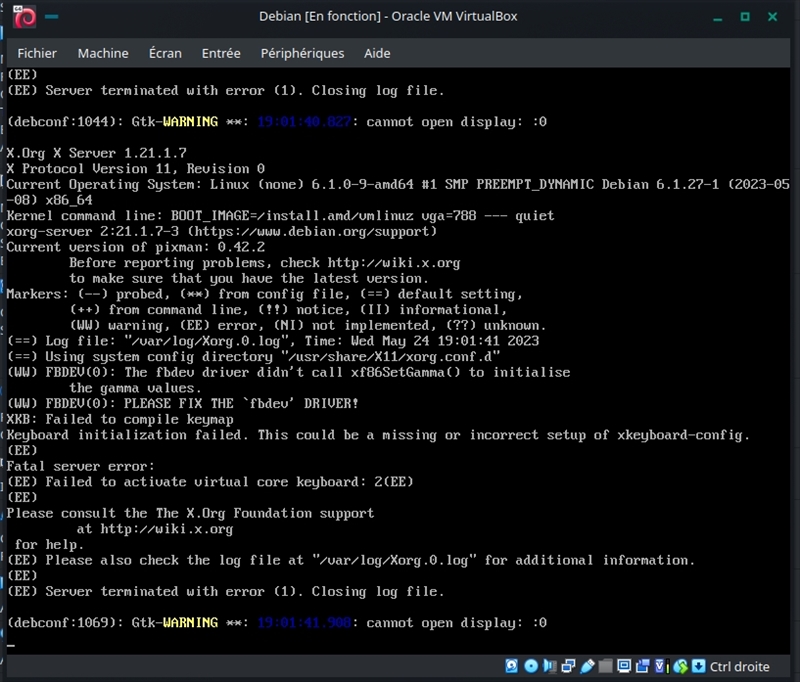This screenshot has height=682, width=800.
Task: Click the Debian swirl icon in the title bar
Action: click(x=24, y=17)
